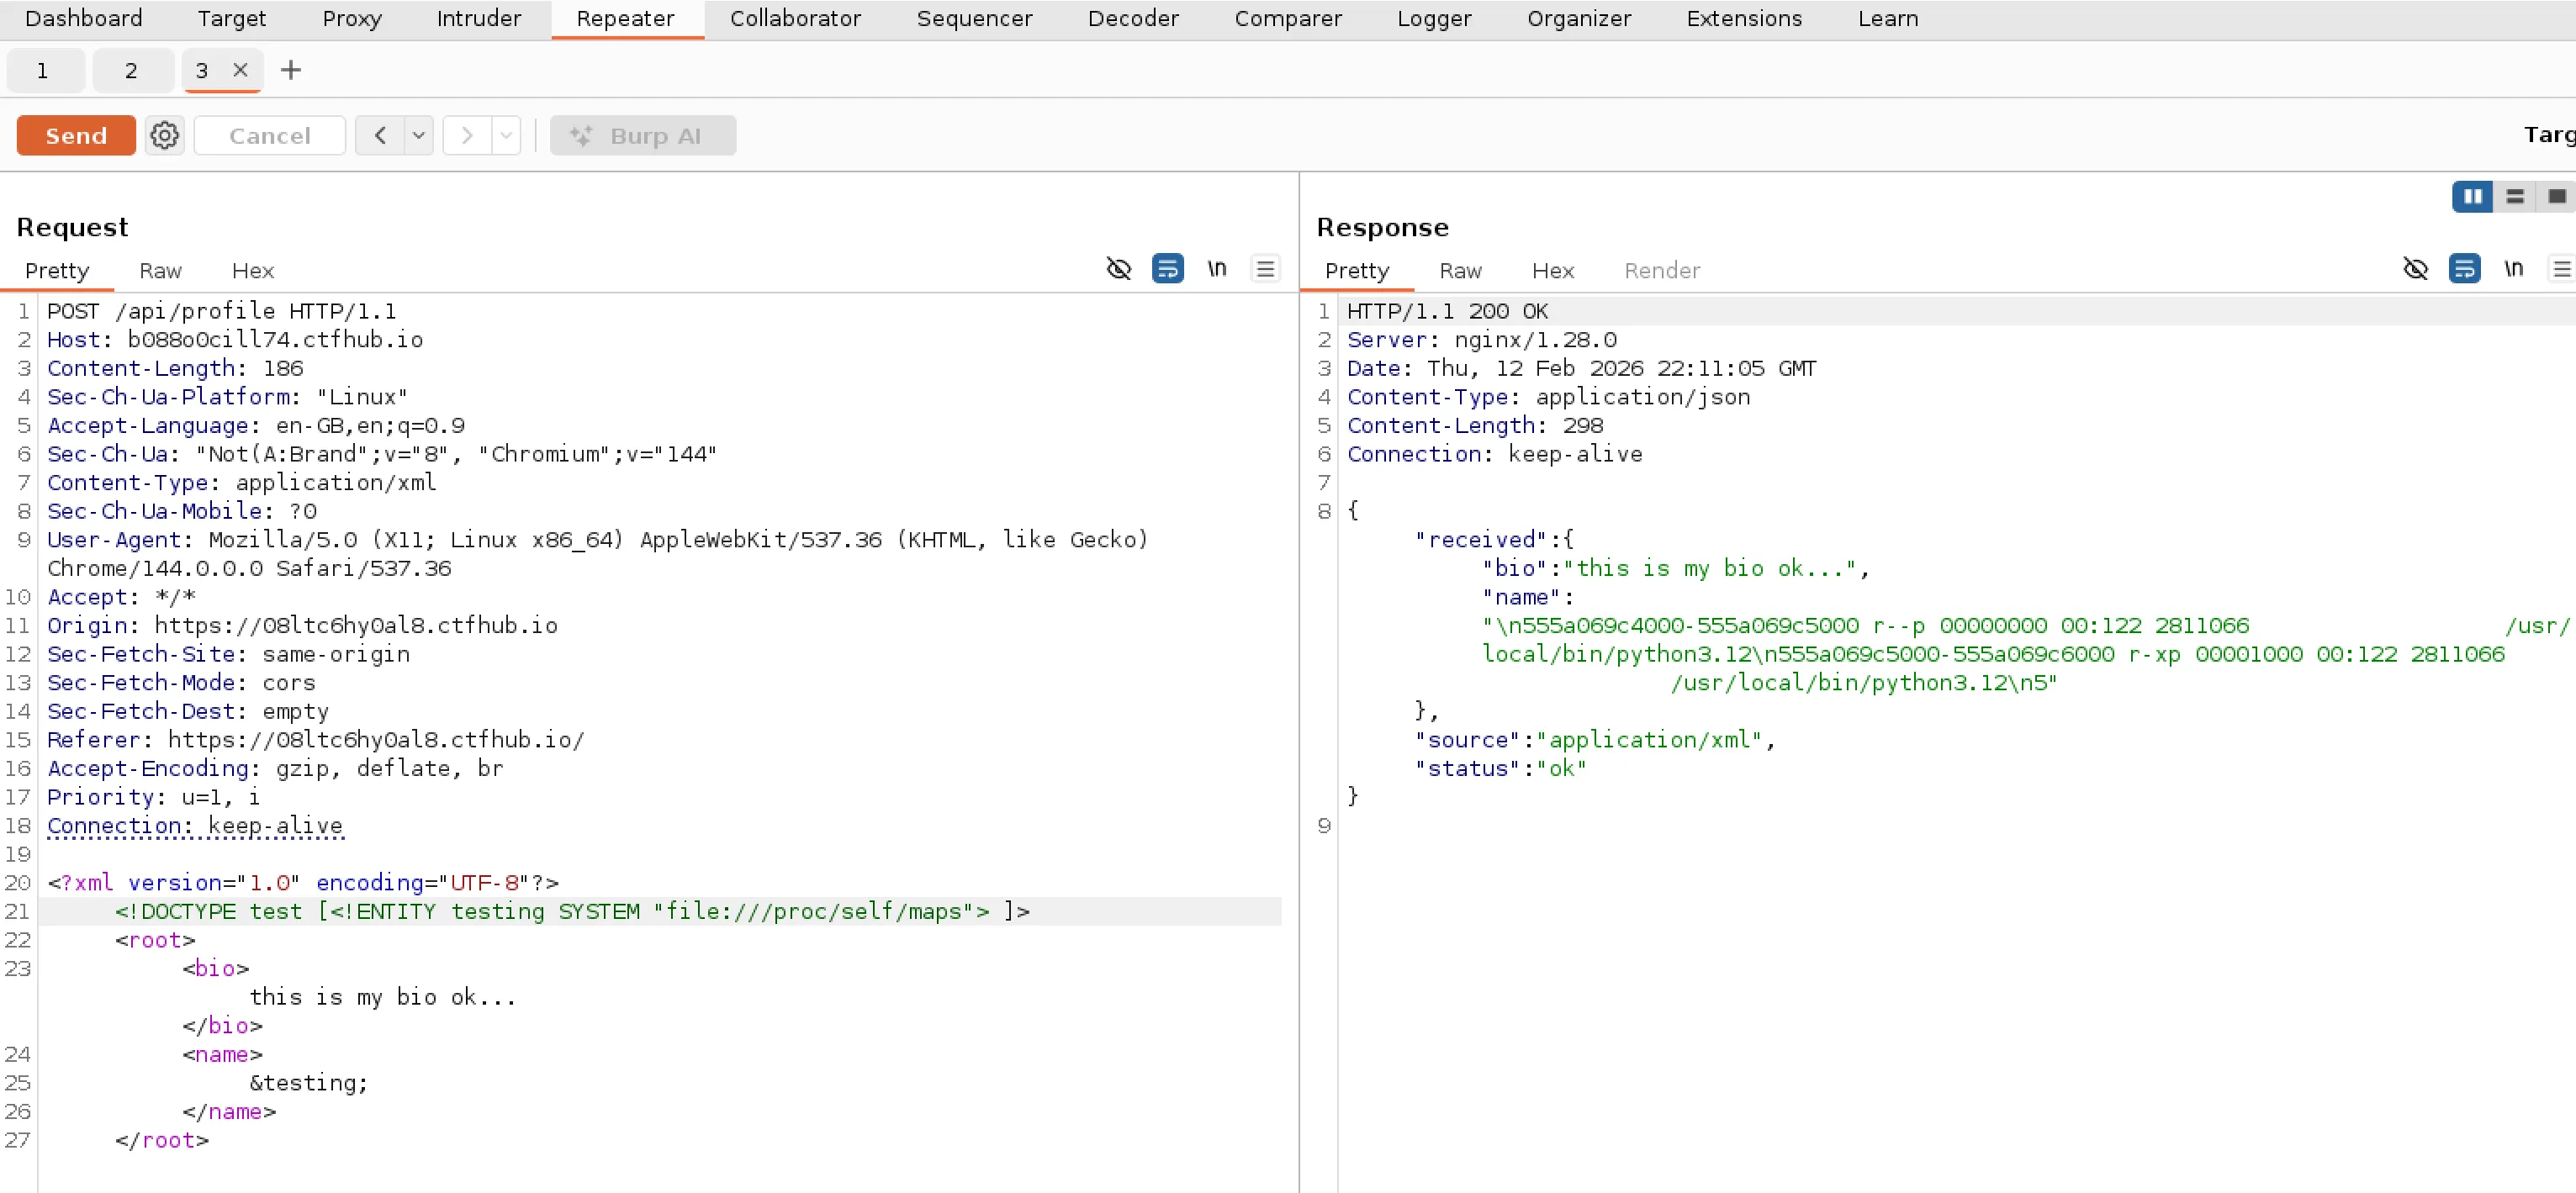The width and height of the screenshot is (2576, 1193).
Task: Open the forward-navigation history dropdown
Action: tap(506, 135)
